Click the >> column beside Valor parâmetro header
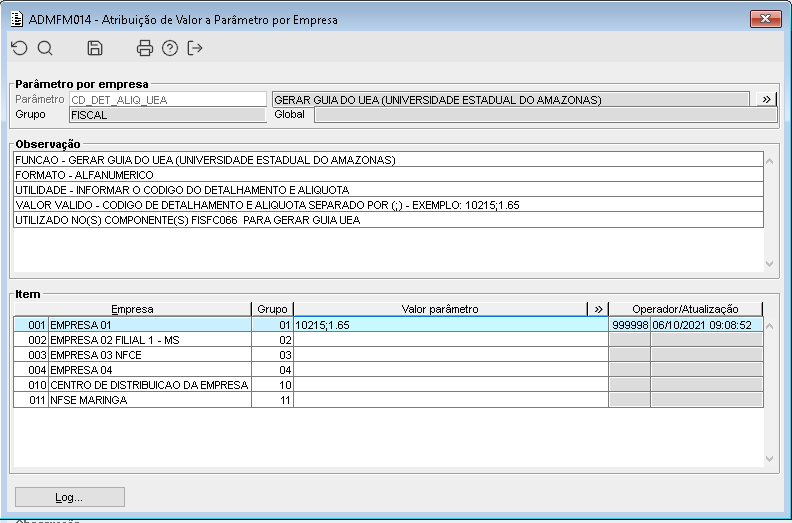Viewport: 792px width, 523px height. (598, 309)
